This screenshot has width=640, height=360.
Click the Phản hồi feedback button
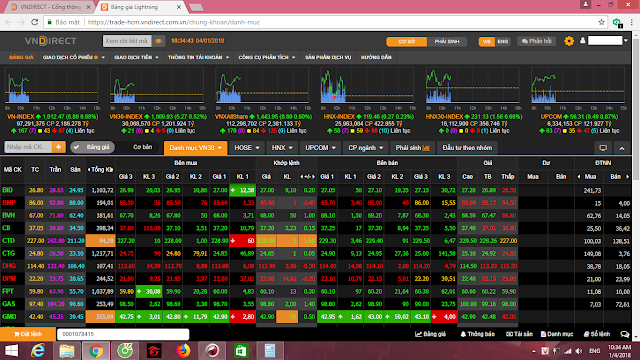coord(536,41)
